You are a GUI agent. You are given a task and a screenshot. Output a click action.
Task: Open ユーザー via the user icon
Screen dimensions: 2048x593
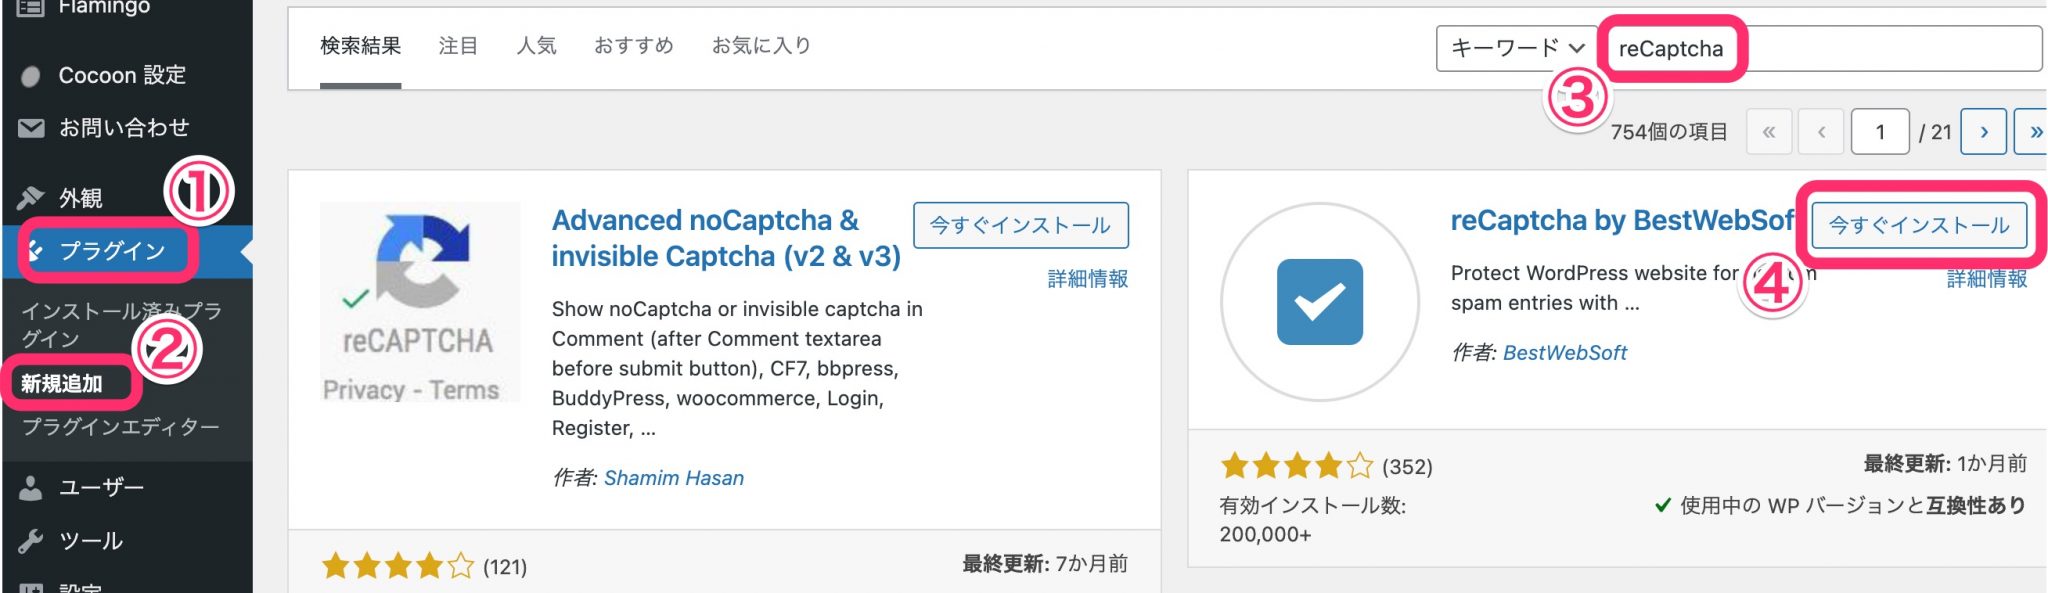(x=31, y=486)
